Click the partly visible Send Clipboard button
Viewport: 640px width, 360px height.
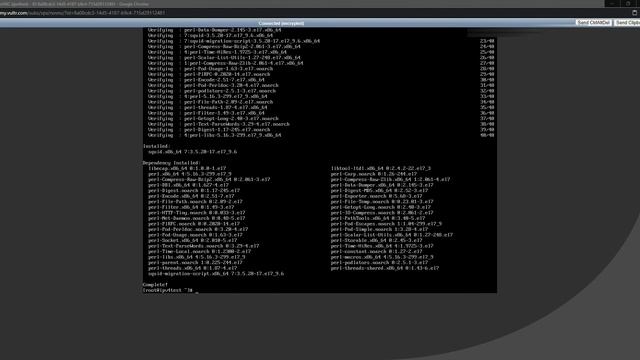627,23
